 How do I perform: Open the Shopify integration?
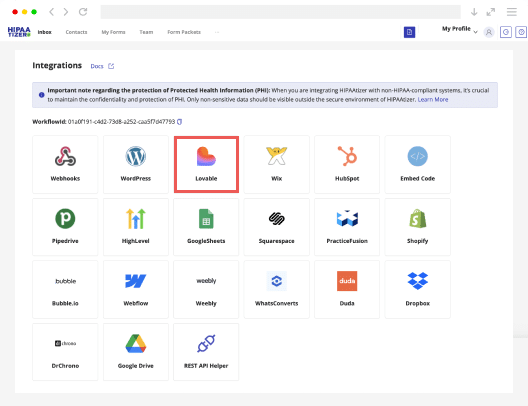pyautogui.click(x=418, y=227)
